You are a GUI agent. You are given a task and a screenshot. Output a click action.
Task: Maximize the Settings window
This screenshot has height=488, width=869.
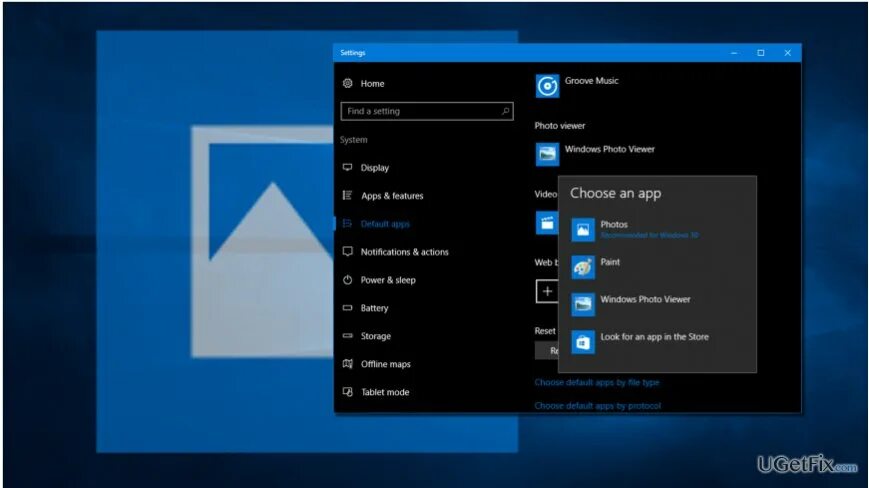761,53
